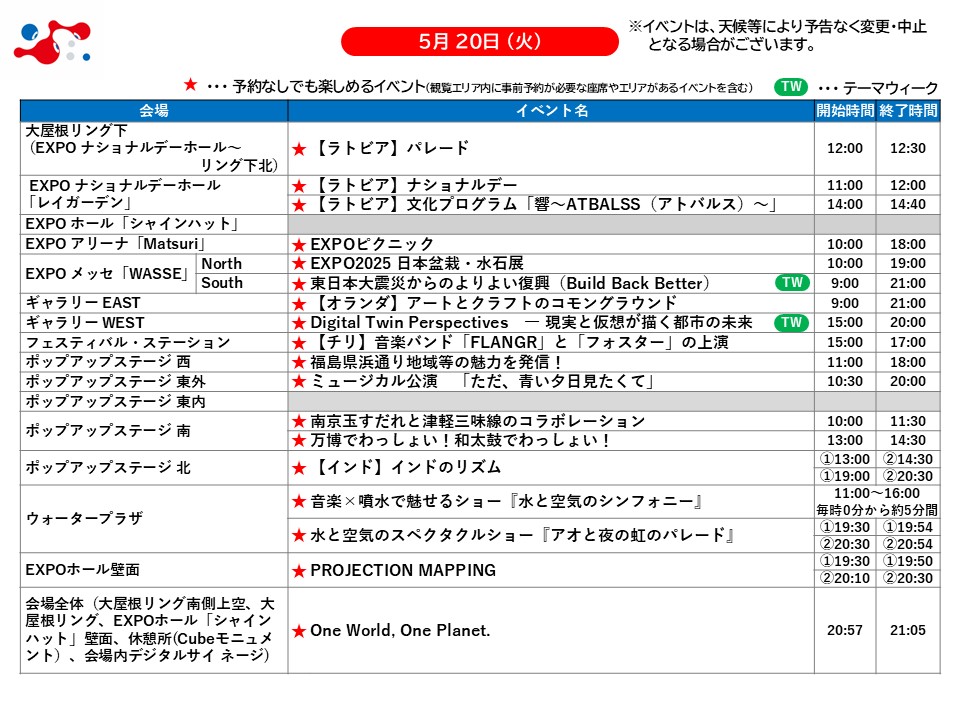The width and height of the screenshot is (960, 720).
Task: Click the star beside One World, One Planet.
Action: (299, 631)
